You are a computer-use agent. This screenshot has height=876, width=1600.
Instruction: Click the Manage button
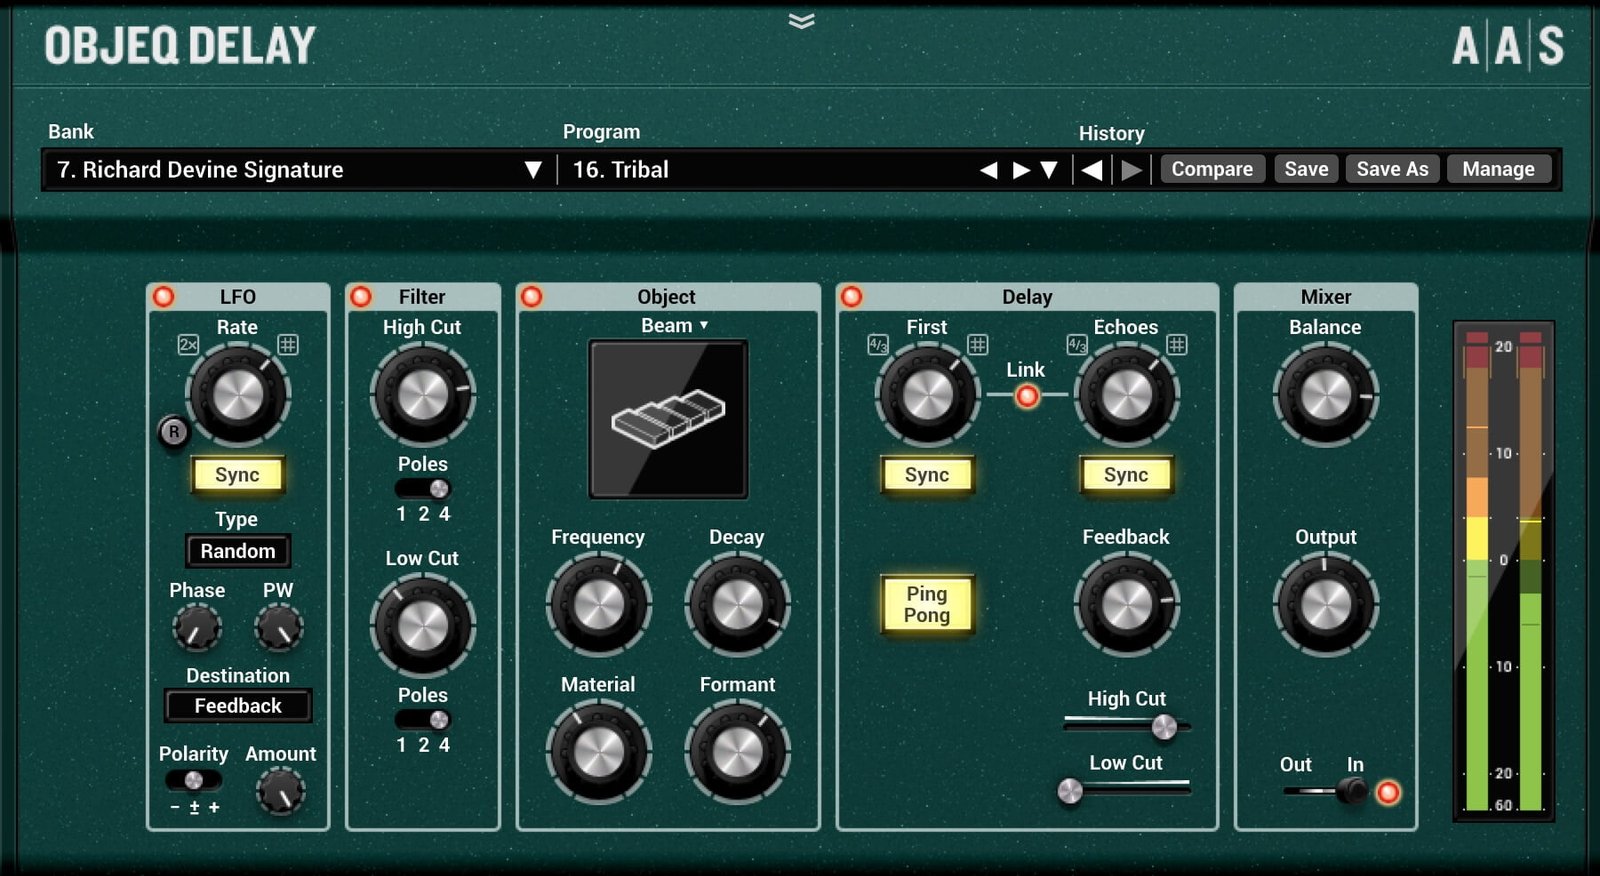point(1498,169)
